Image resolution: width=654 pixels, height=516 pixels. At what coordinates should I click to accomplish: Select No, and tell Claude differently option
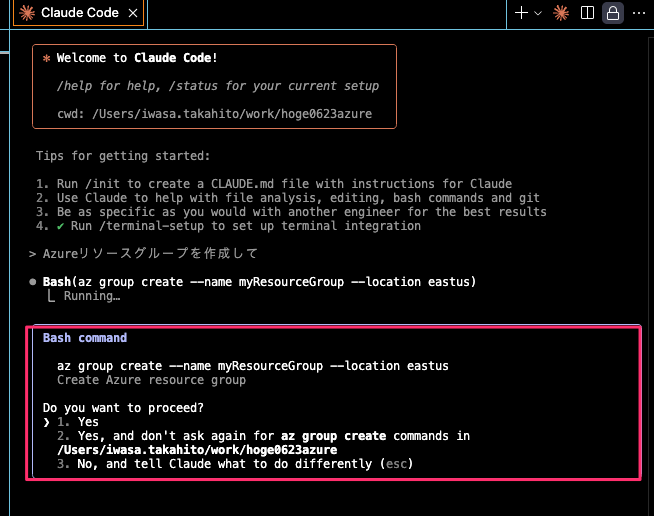pos(235,464)
